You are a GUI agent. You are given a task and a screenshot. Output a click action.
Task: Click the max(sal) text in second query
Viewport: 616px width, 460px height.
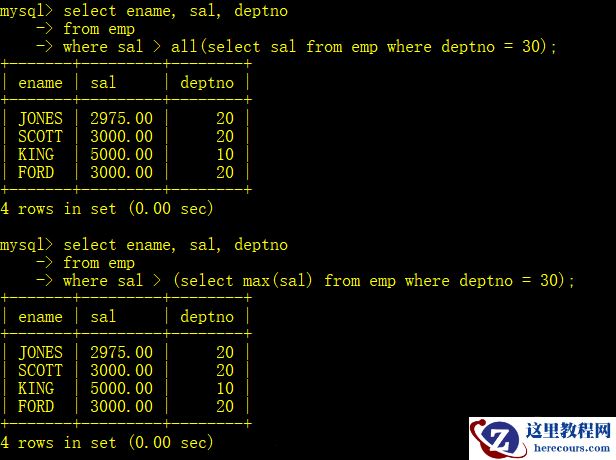tap(277, 280)
